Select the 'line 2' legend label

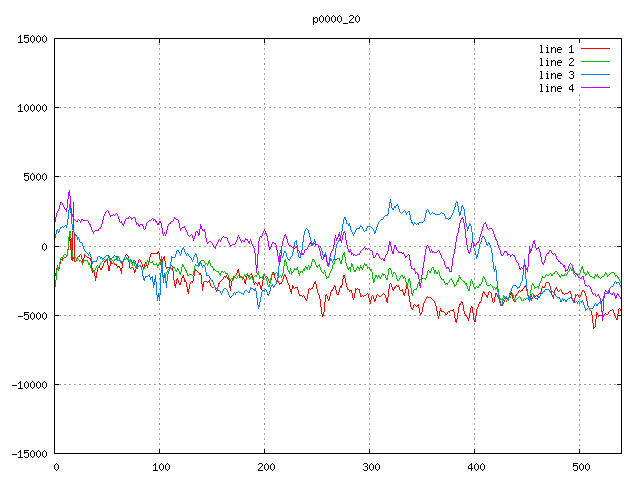tap(557, 62)
